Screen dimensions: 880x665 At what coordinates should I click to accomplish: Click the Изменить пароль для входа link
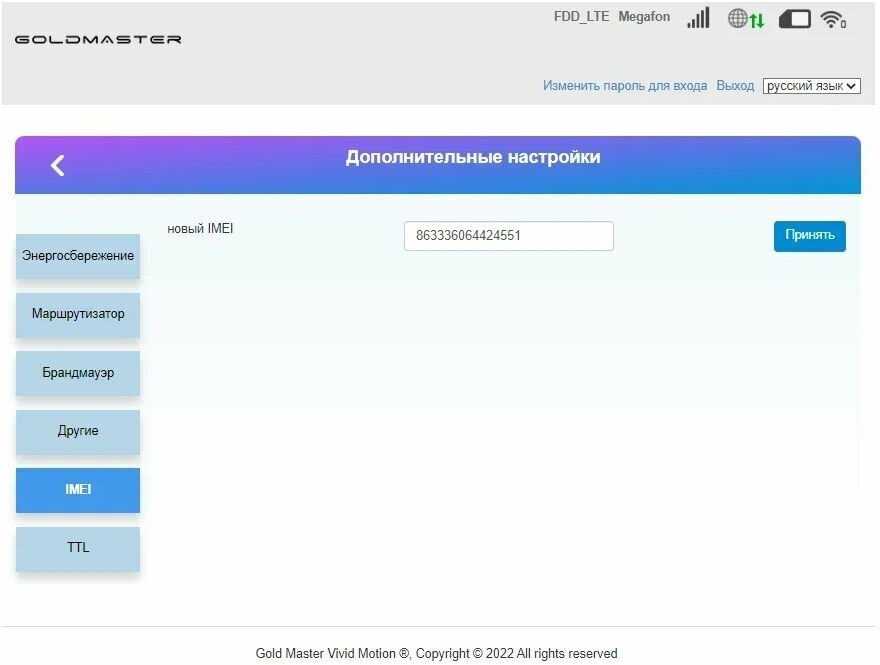point(625,86)
